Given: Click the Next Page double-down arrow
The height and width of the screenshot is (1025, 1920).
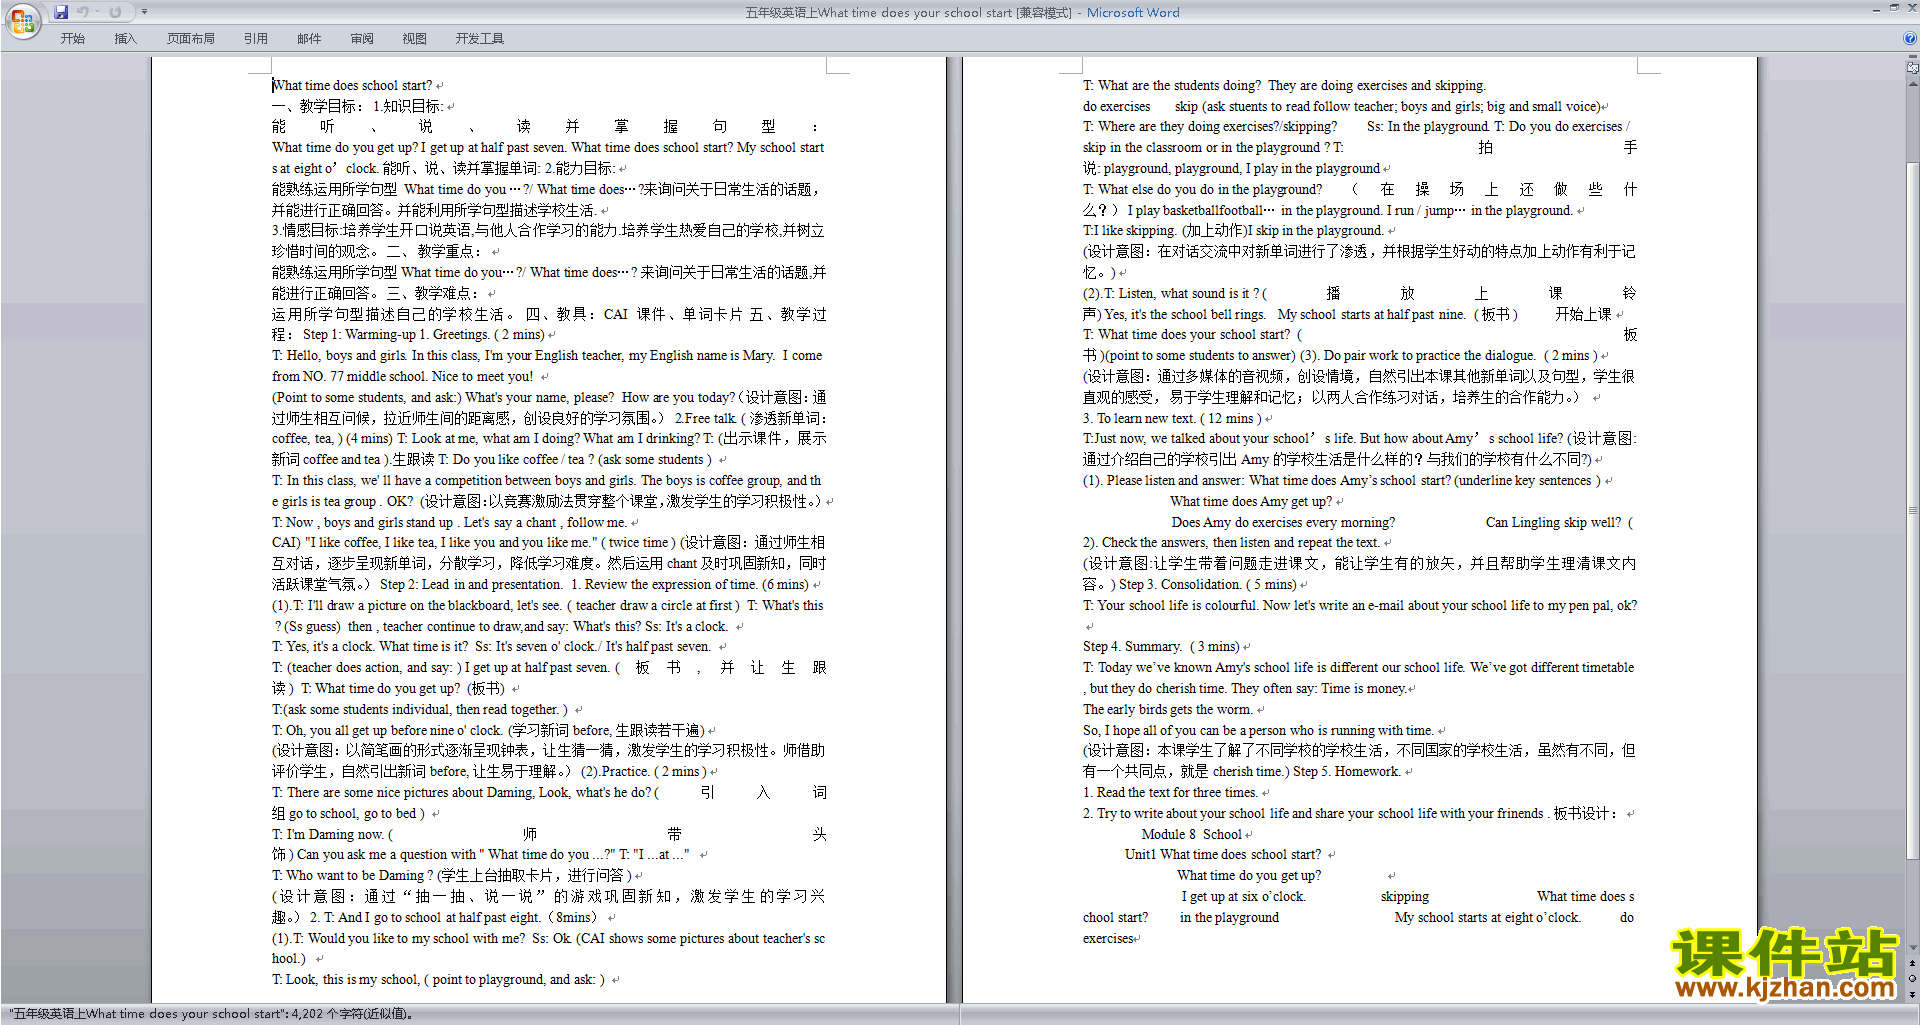Looking at the screenshot, I should coord(1913,994).
